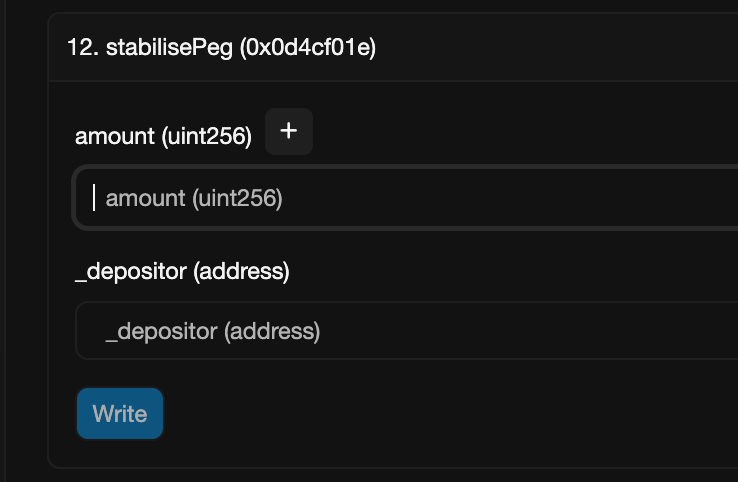Click inside the _depositor placeholder text
The image size is (738, 482).
click(213, 331)
